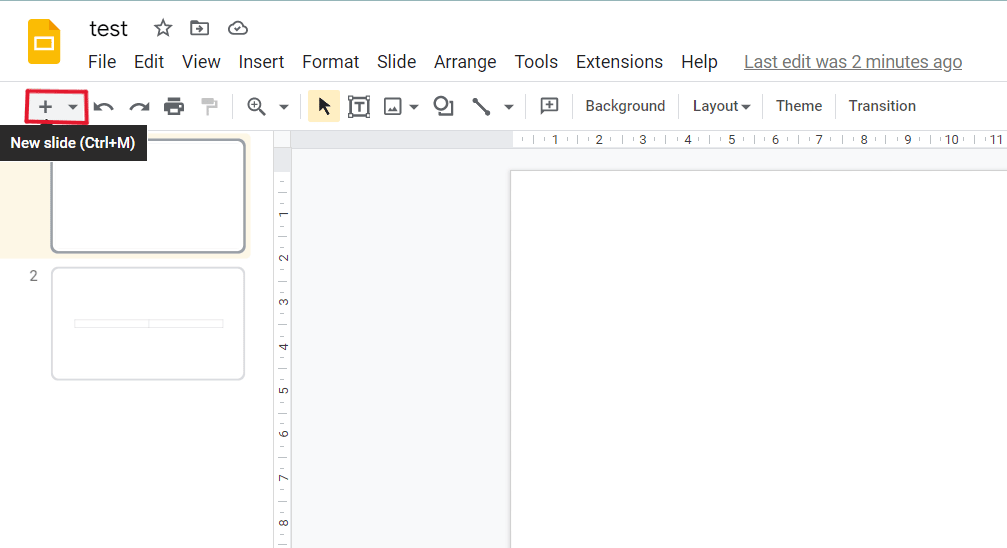Click the move to folder icon
This screenshot has height=548, width=1007.
pos(200,28)
